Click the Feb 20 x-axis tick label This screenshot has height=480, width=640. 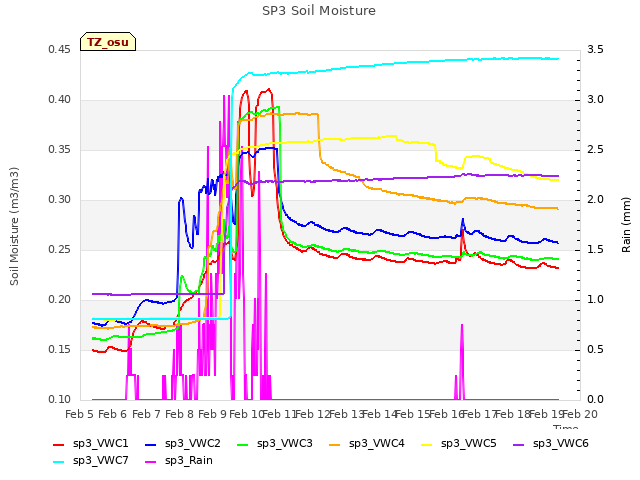click(580, 414)
